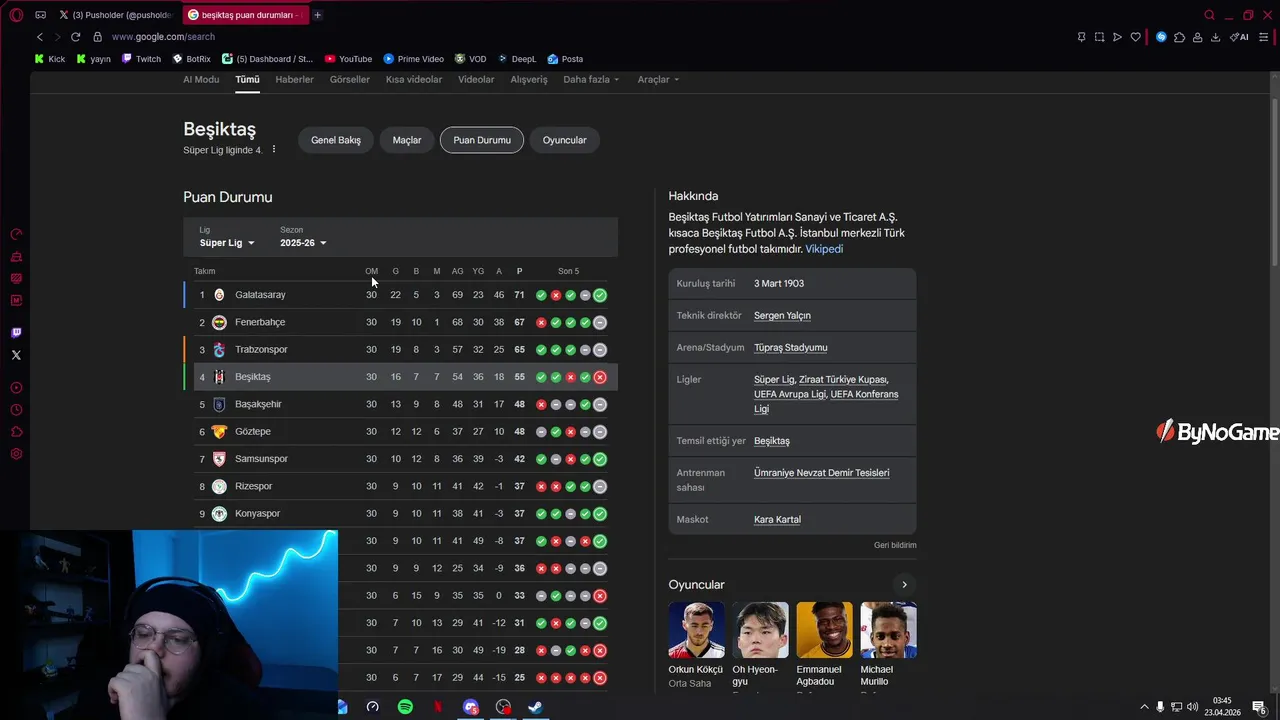Select the Pusholder X browser tab
Viewport: 1280px width, 720px height.
pyautogui.click(x=117, y=15)
